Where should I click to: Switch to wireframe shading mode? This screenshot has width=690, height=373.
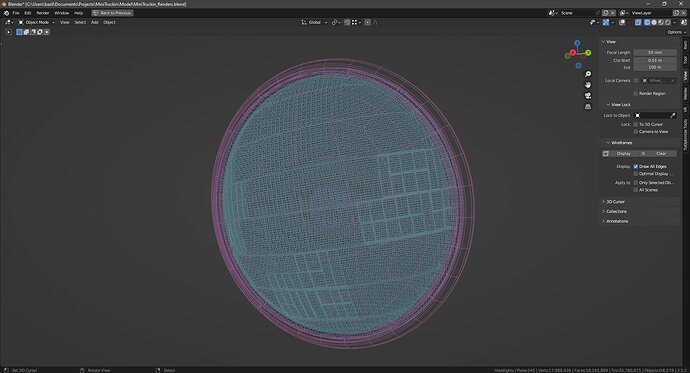(647, 22)
